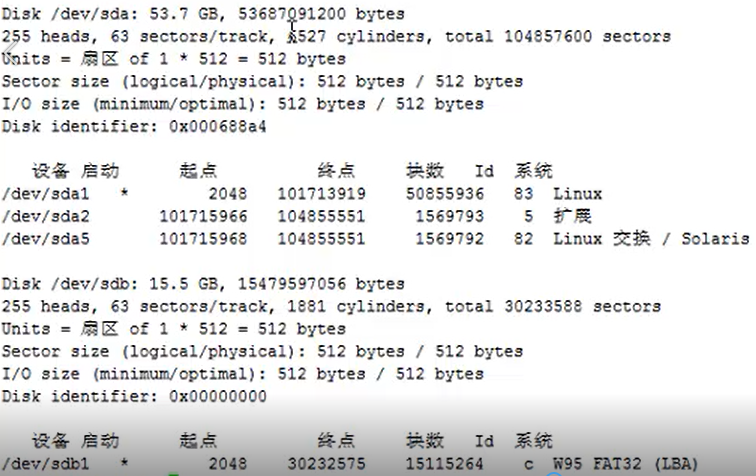This screenshot has height=476, width=756.
Task: Click the W95 FAT32 (LBA) system type
Action: (625, 464)
